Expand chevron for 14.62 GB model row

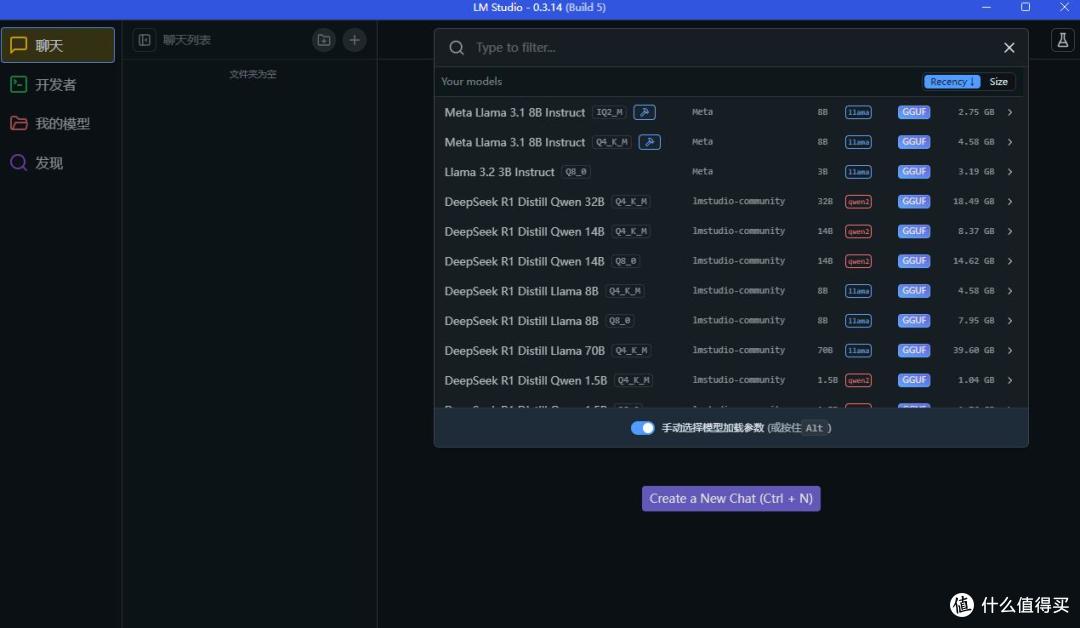click(x=1010, y=261)
